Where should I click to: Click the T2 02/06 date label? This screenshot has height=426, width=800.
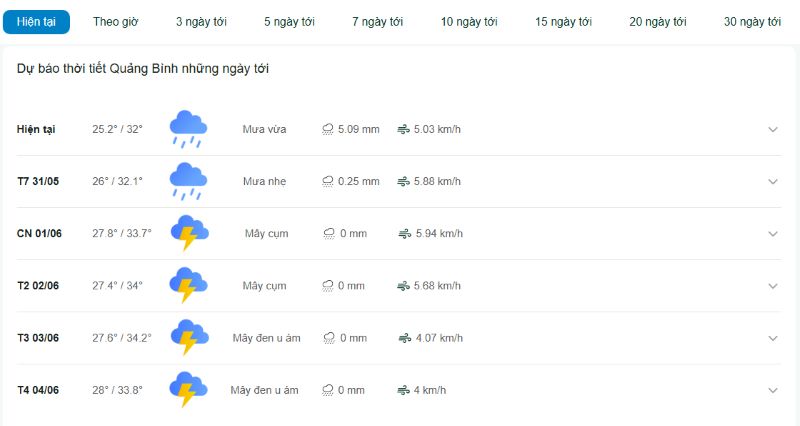click(x=38, y=286)
